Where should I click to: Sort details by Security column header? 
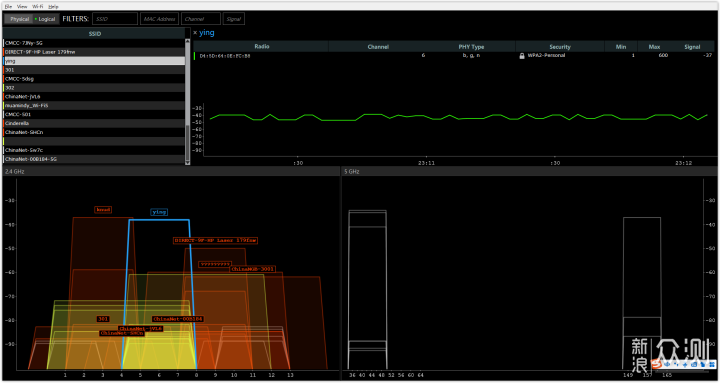click(560, 46)
